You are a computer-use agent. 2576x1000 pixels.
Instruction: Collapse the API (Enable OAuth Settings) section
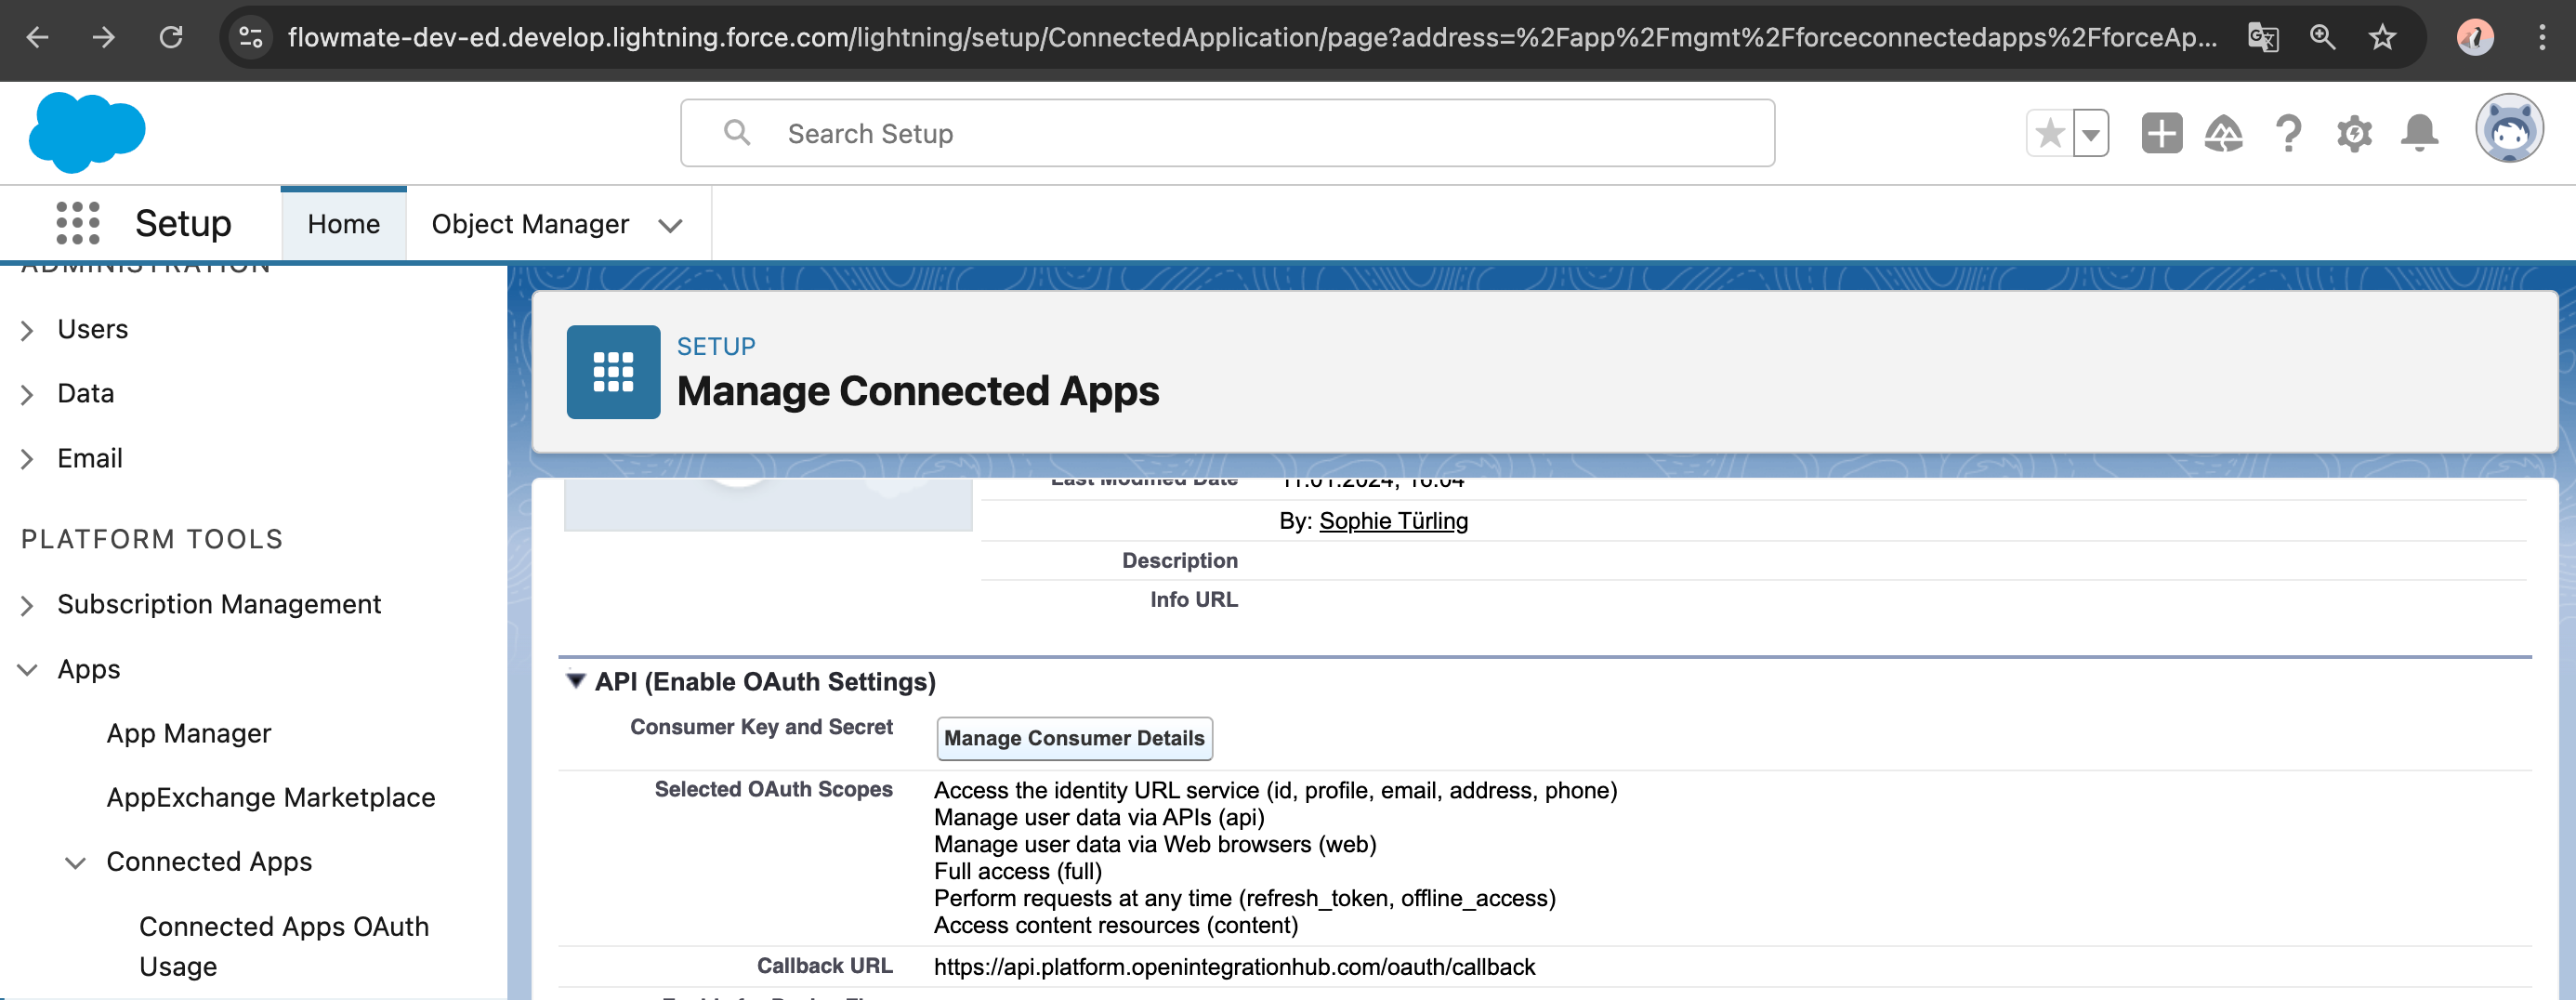(x=575, y=681)
